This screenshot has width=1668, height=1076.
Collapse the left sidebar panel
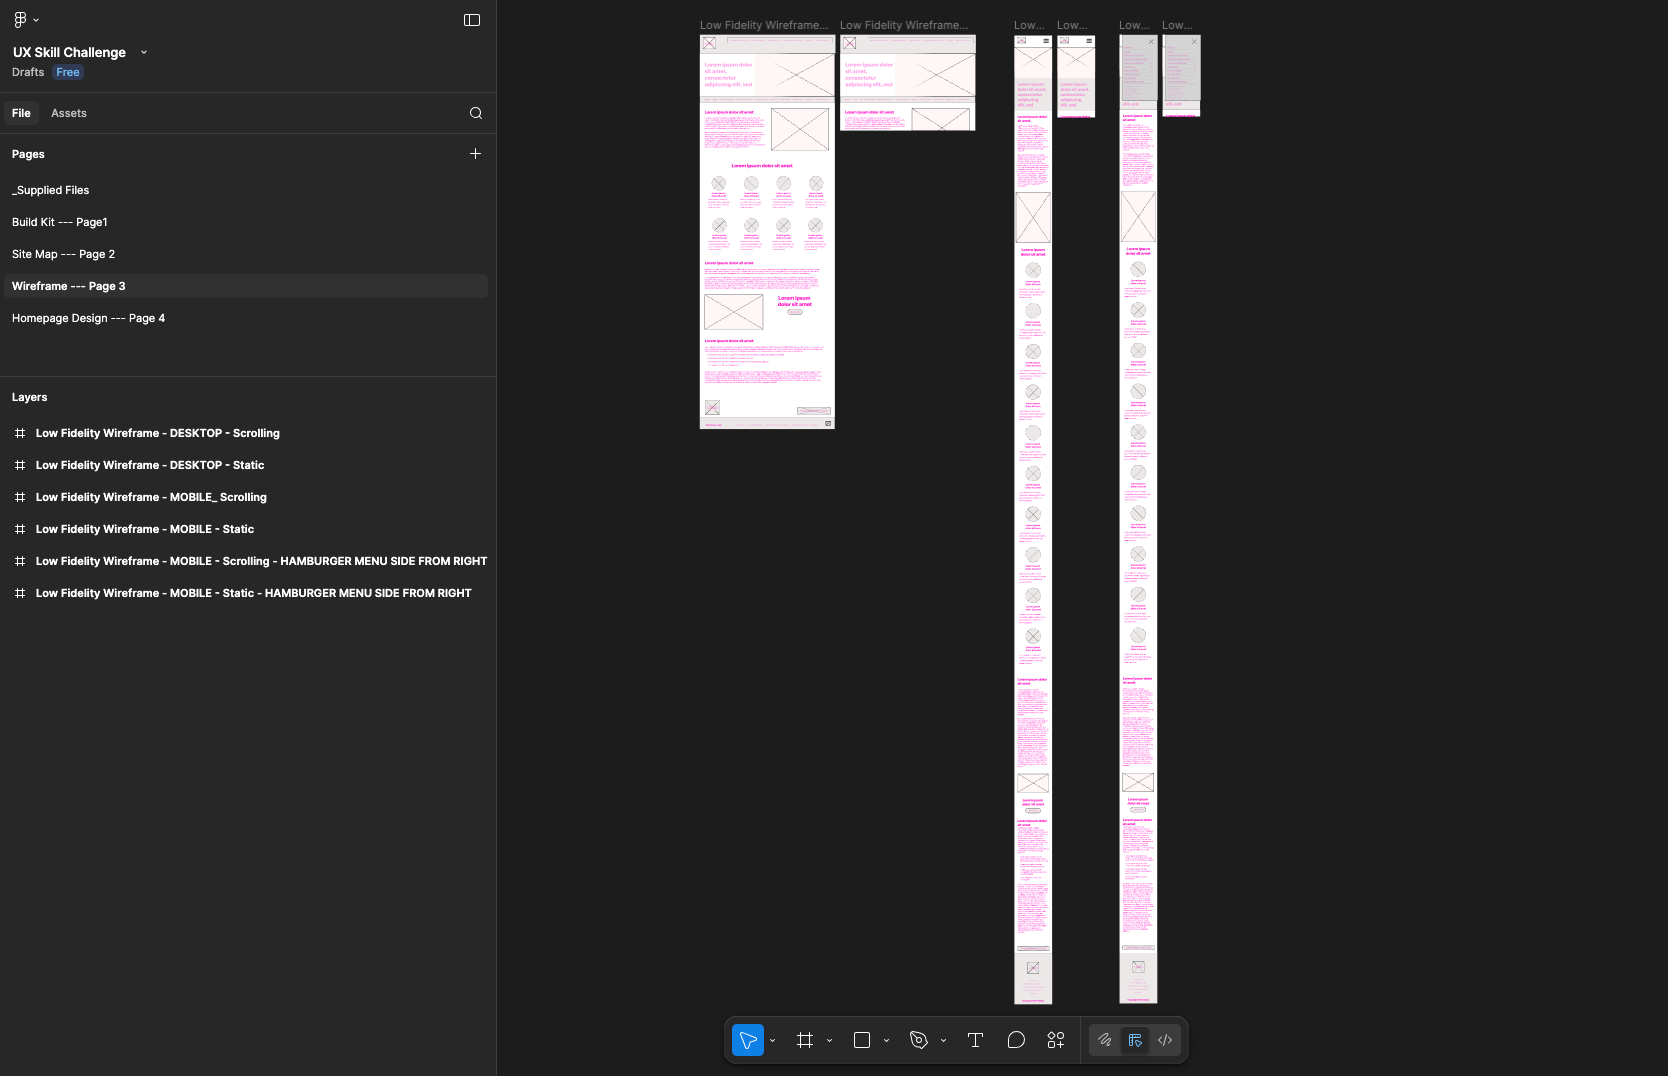472,20
